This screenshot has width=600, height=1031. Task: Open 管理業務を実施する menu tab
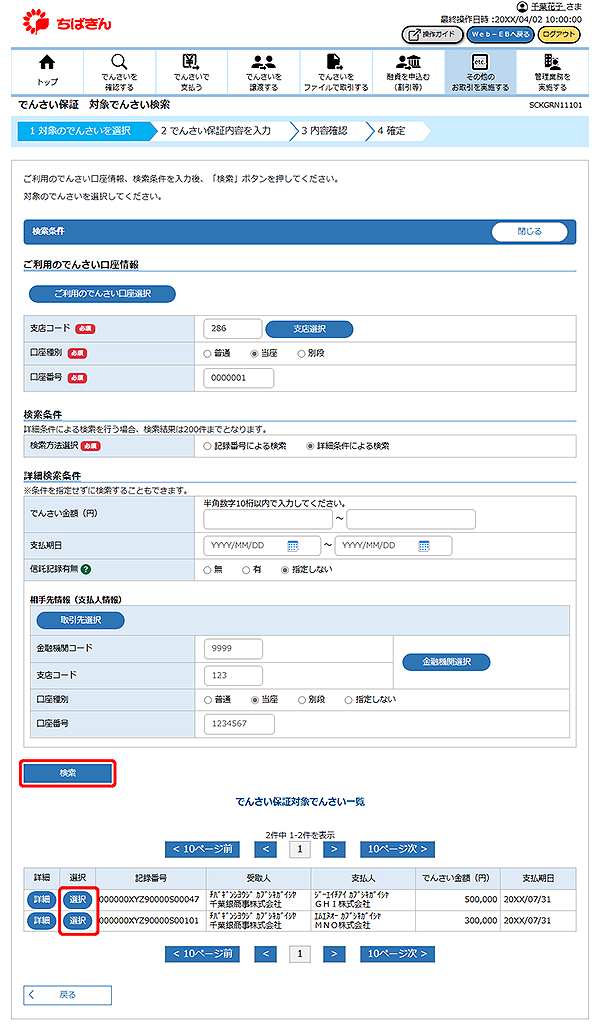(x=551, y=71)
